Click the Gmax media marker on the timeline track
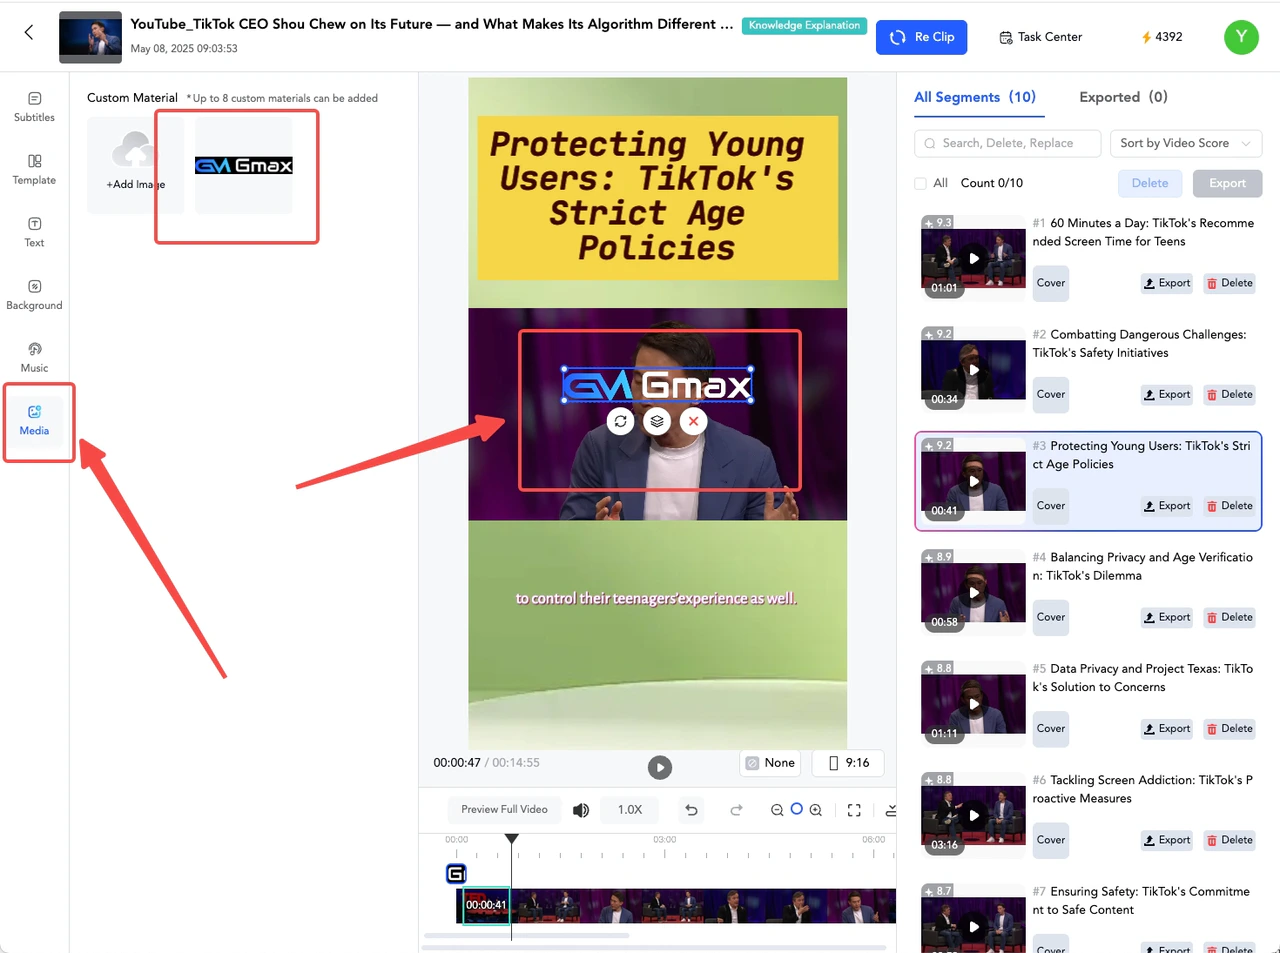 (x=456, y=874)
